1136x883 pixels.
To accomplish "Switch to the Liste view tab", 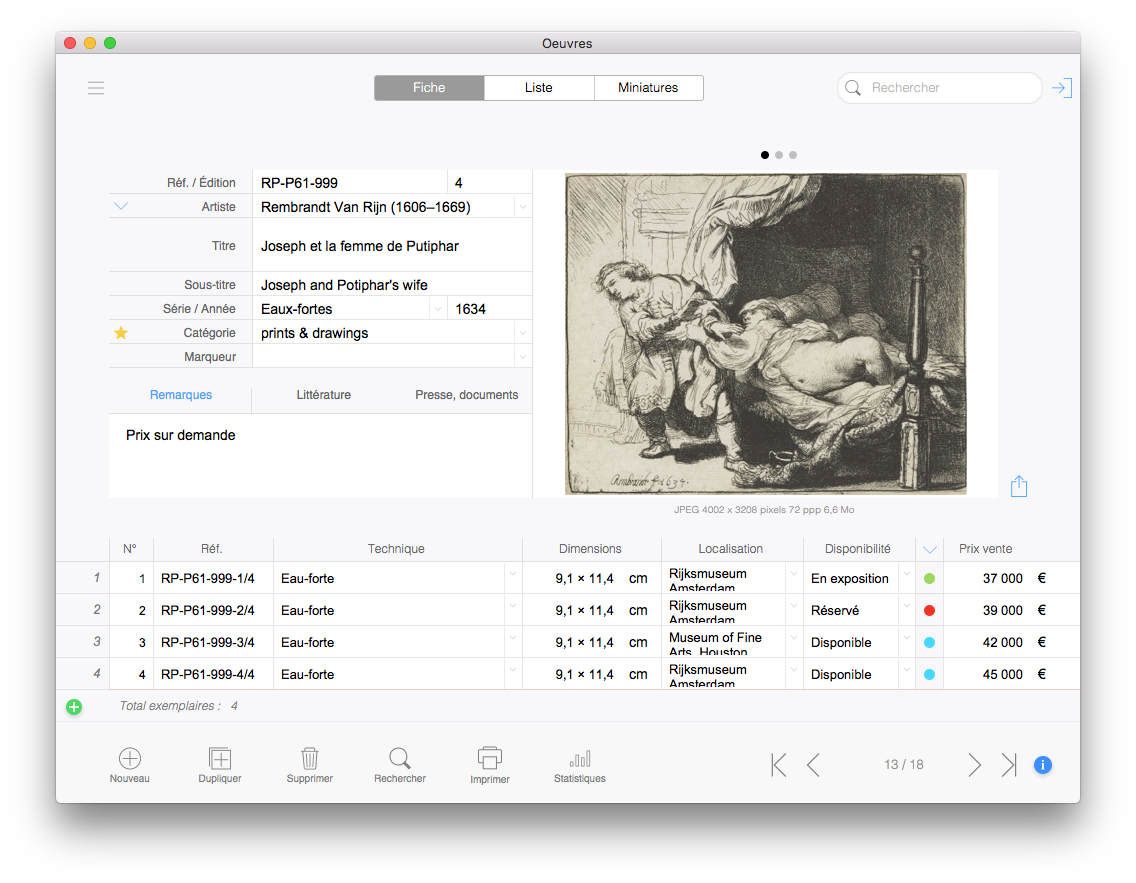I will (x=539, y=88).
